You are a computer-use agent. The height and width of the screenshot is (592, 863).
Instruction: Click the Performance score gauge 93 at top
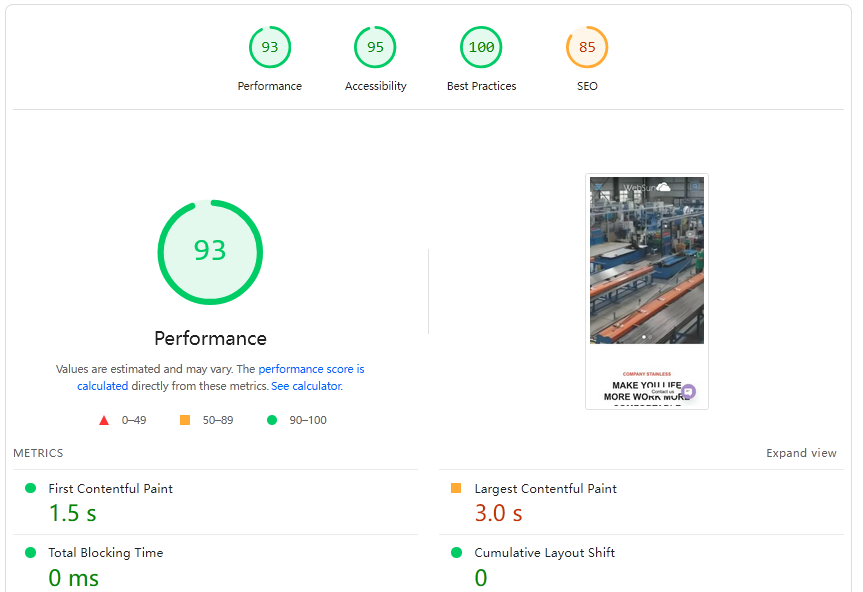(x=270, y=48)
